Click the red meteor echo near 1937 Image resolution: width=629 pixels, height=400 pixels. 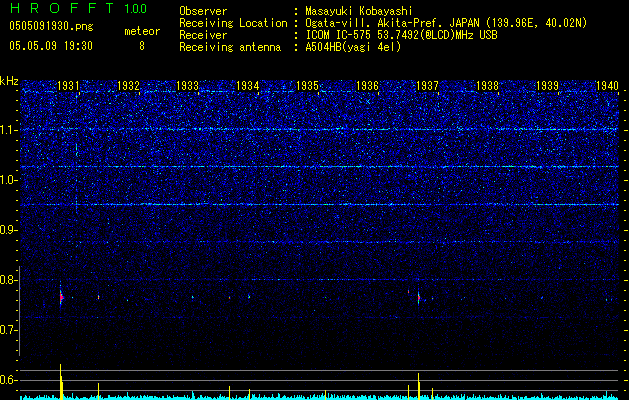pos(418,298)
